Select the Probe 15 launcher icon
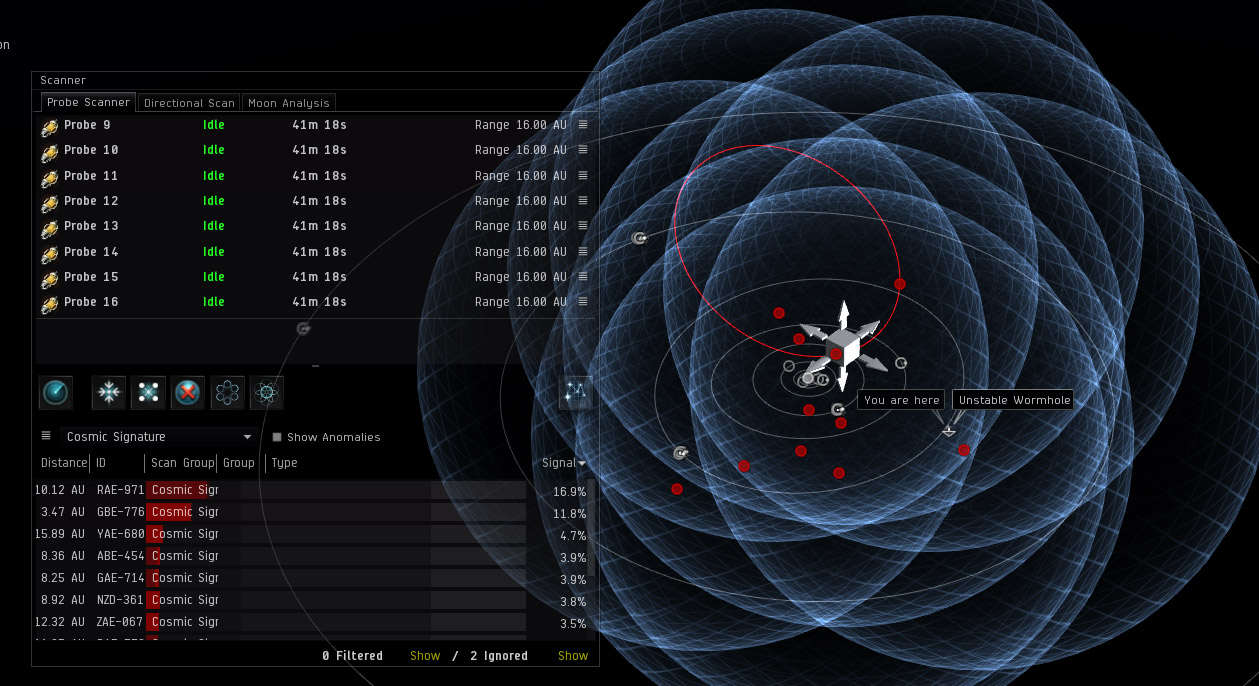Screen dimensions: 1259x686 point(49,278)
